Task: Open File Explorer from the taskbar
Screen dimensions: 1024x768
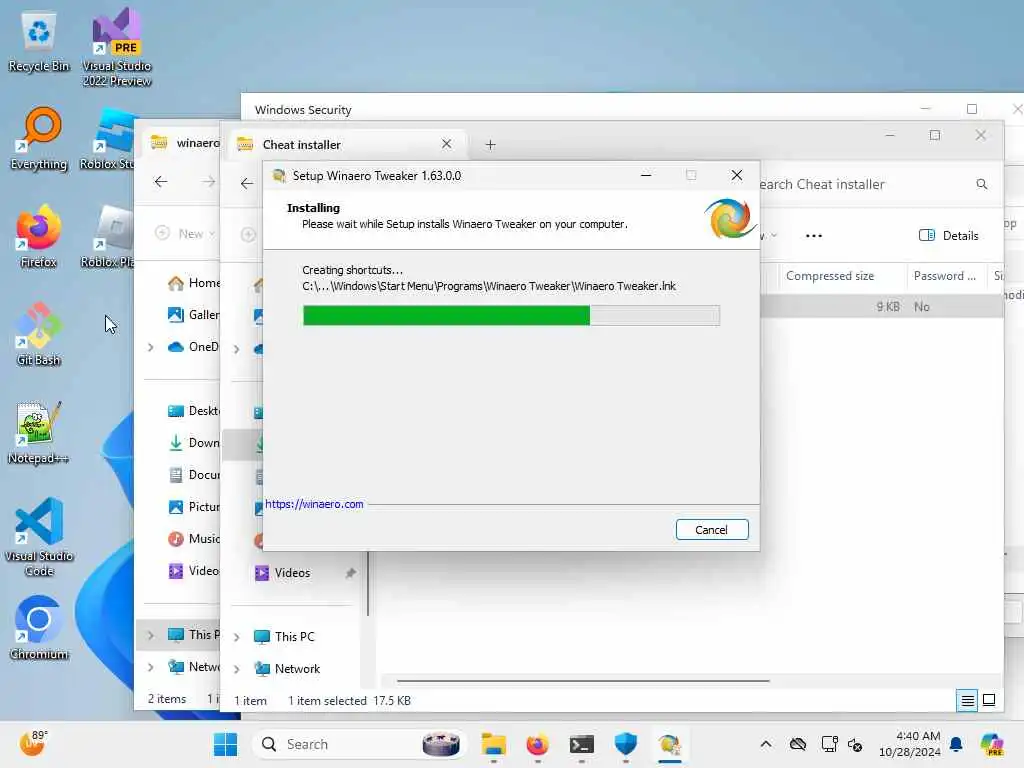Action: (494, 744)
